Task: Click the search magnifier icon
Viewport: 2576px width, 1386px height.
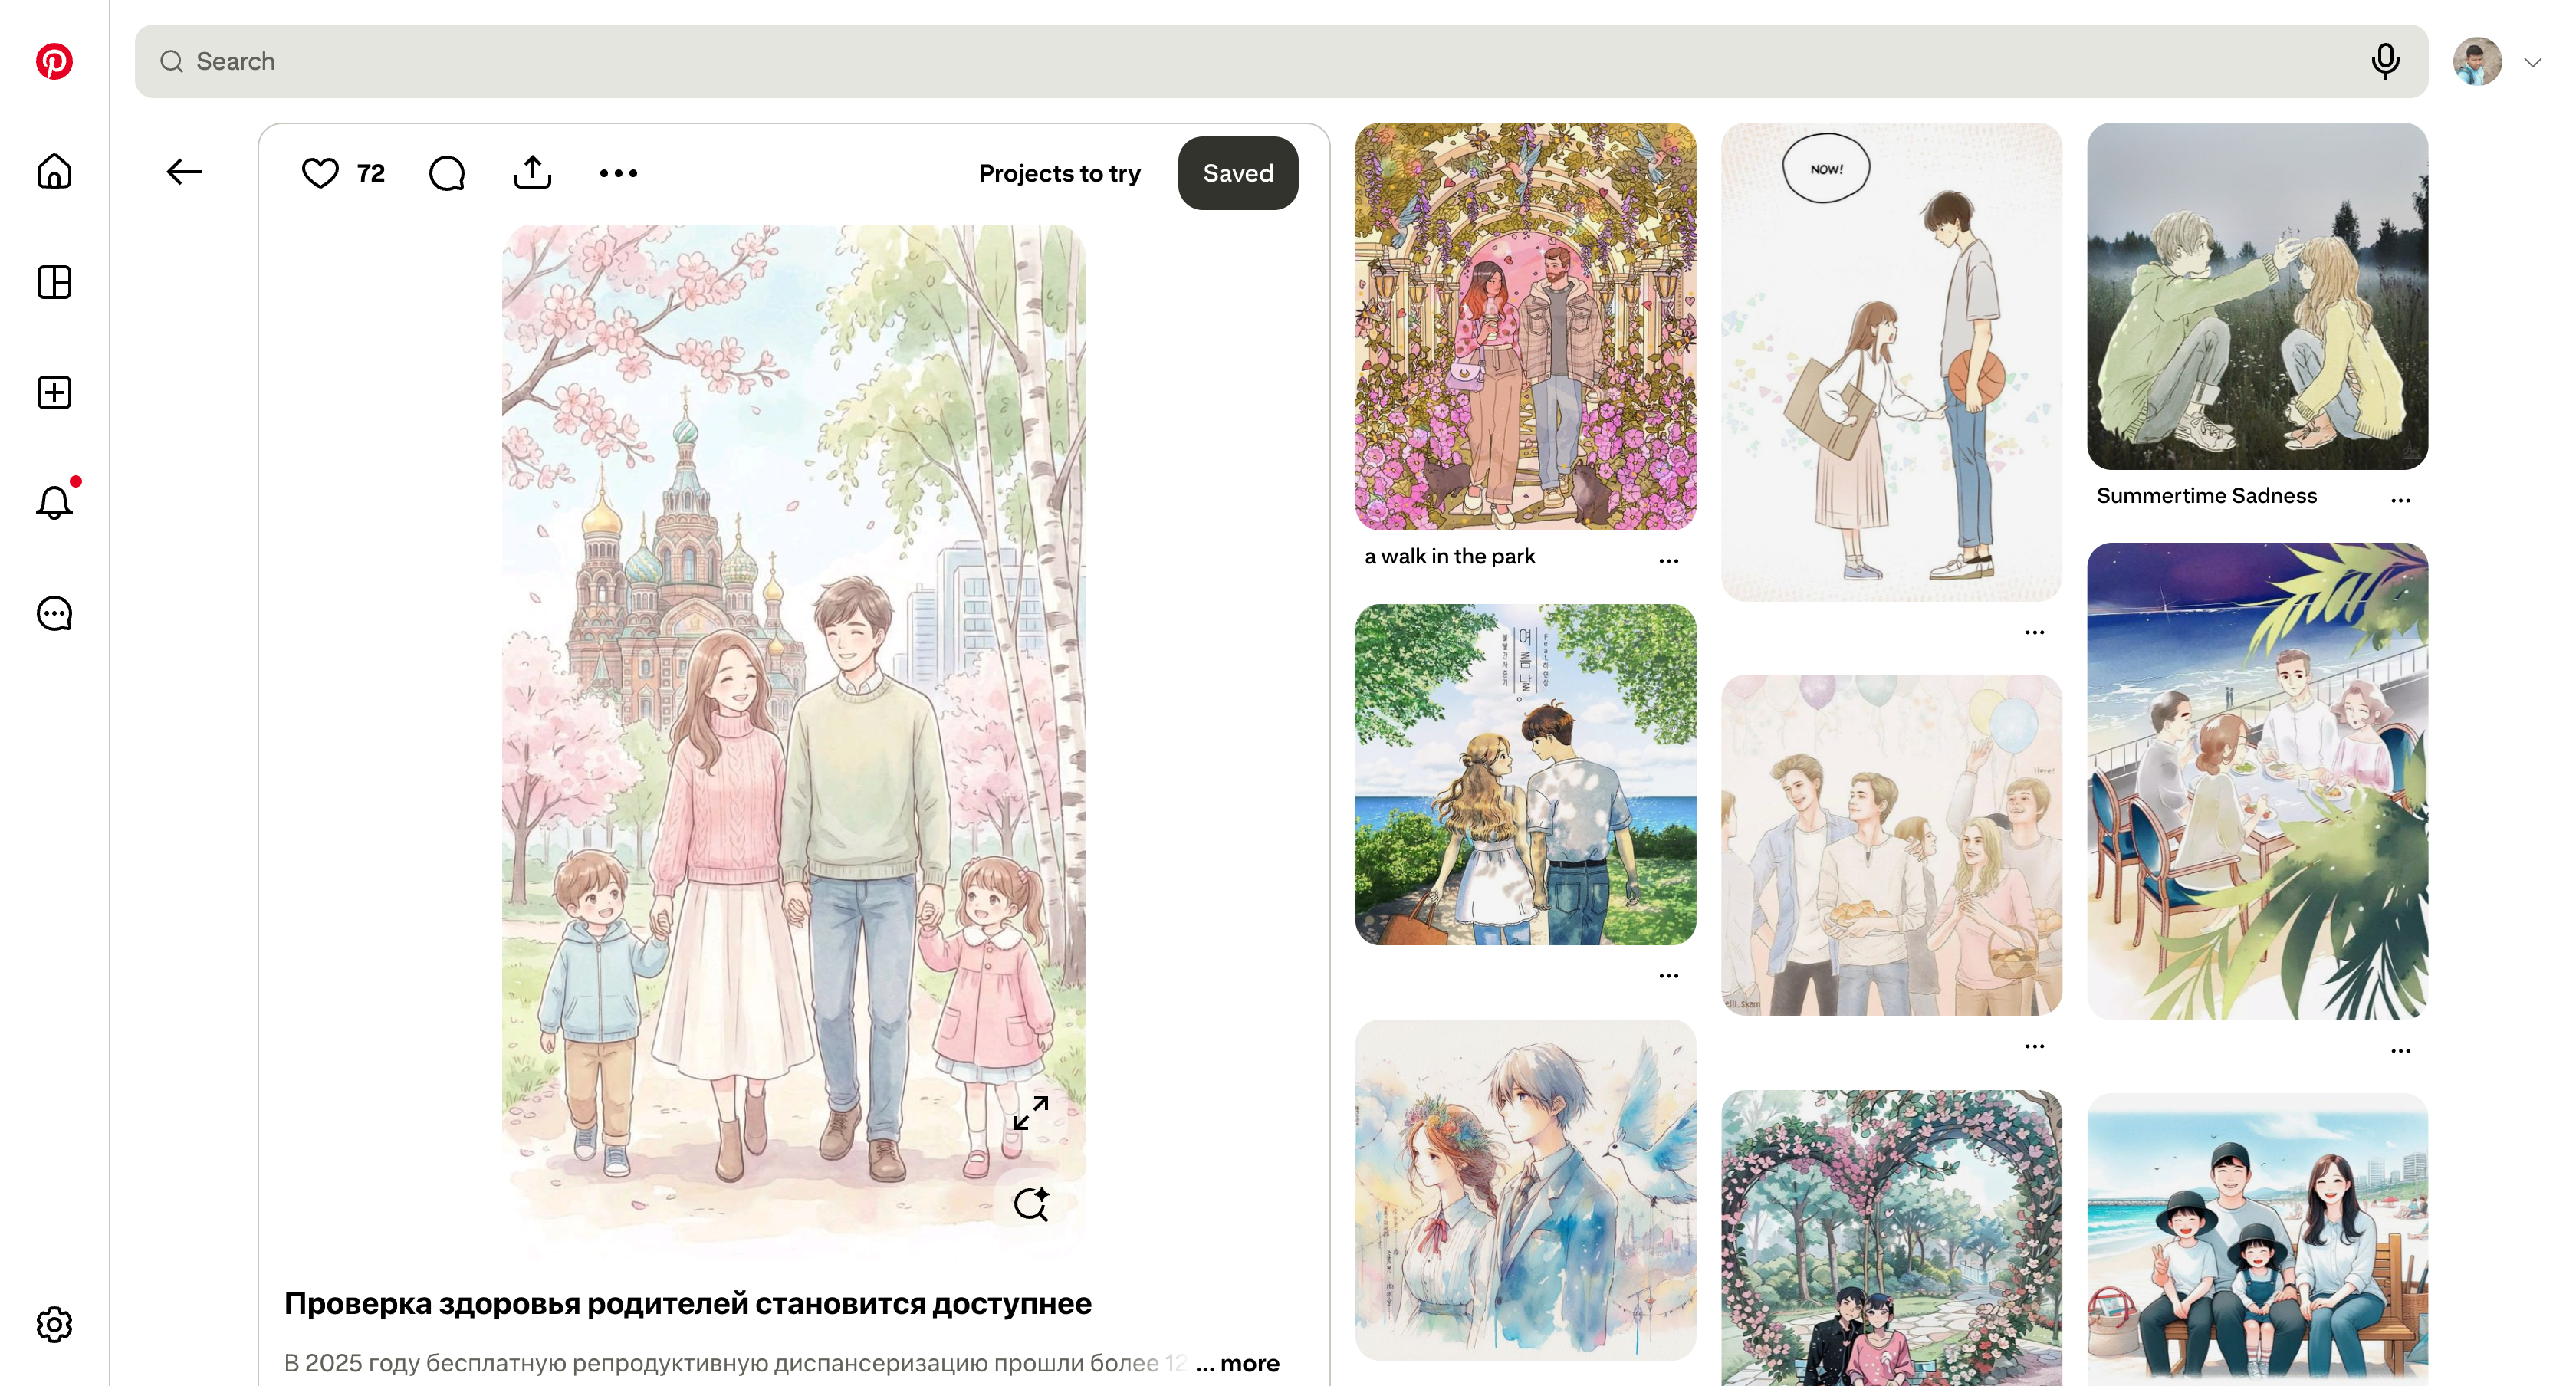Action: [171, 61]
